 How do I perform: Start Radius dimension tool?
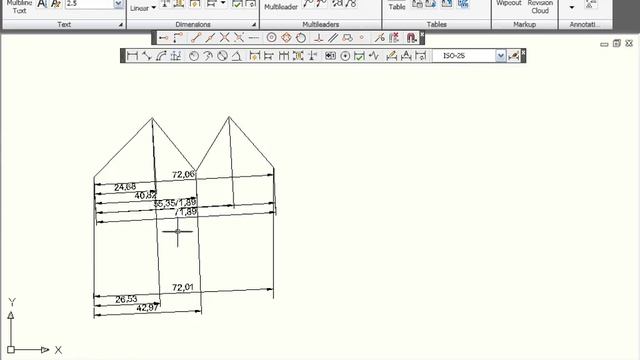point(194,56)
